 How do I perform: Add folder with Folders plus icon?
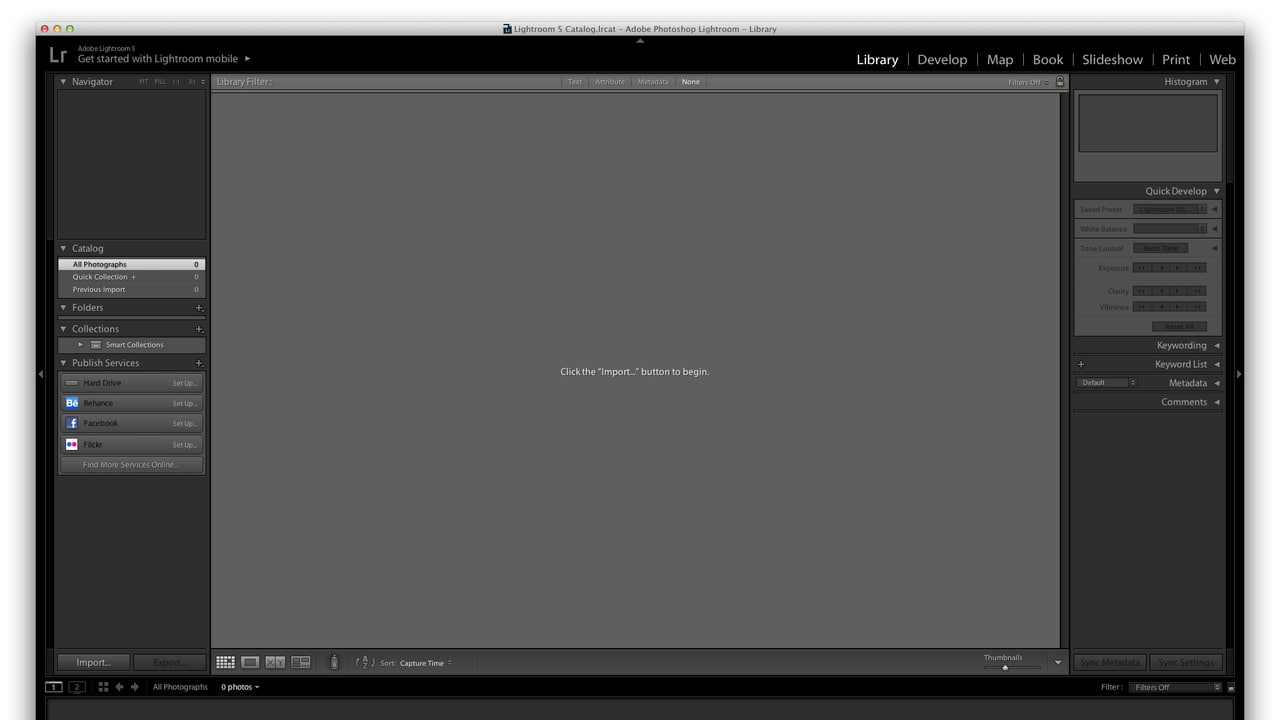click(199, 308)
